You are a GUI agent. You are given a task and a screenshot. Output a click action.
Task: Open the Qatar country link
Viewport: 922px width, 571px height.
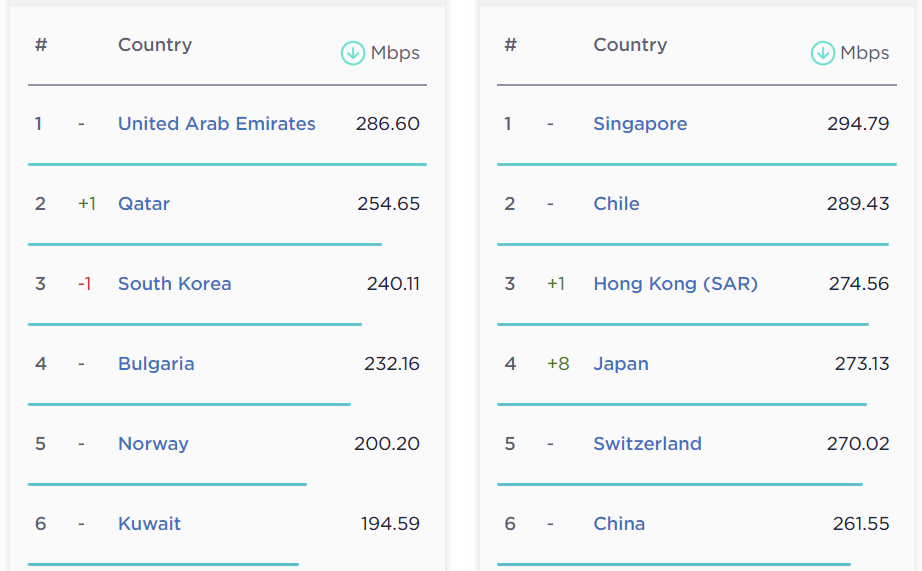point(144,204)
